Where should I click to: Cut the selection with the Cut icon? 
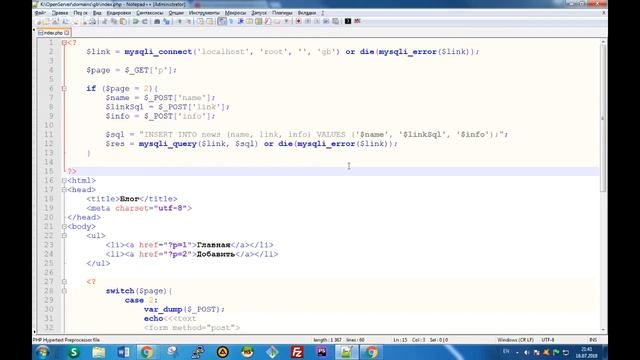[104, 21]
